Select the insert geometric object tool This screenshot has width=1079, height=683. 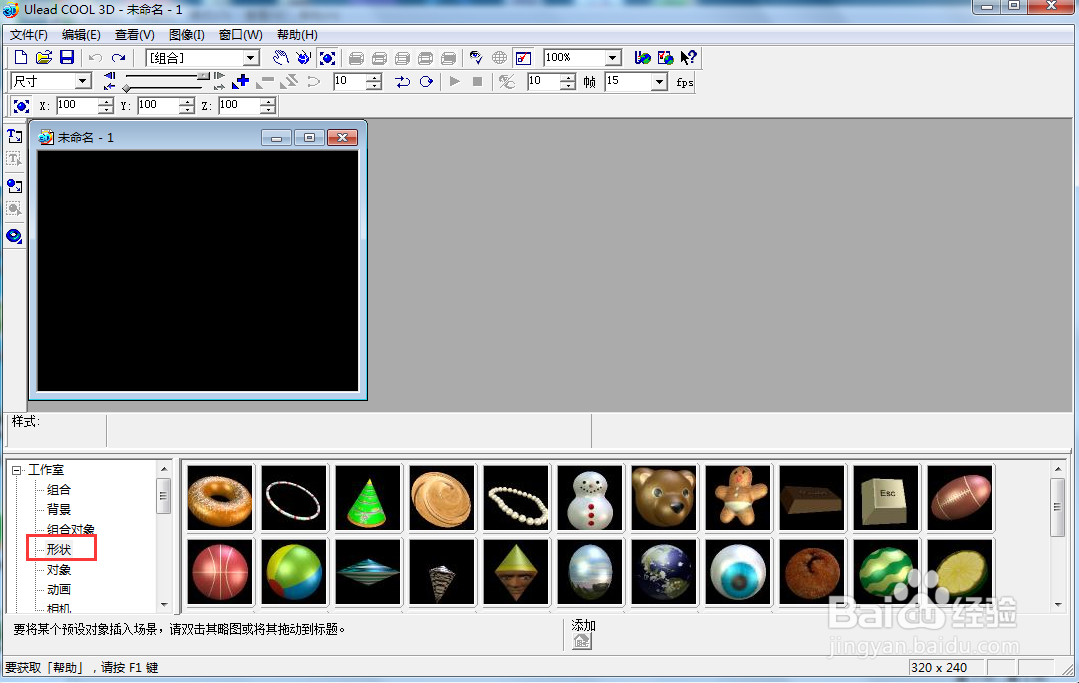click(x=14, y=237)
